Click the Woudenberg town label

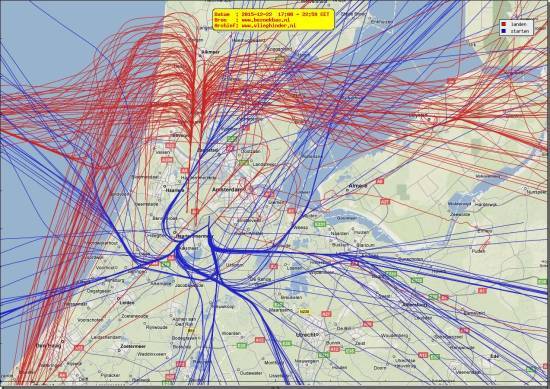[x=394, y=335]
